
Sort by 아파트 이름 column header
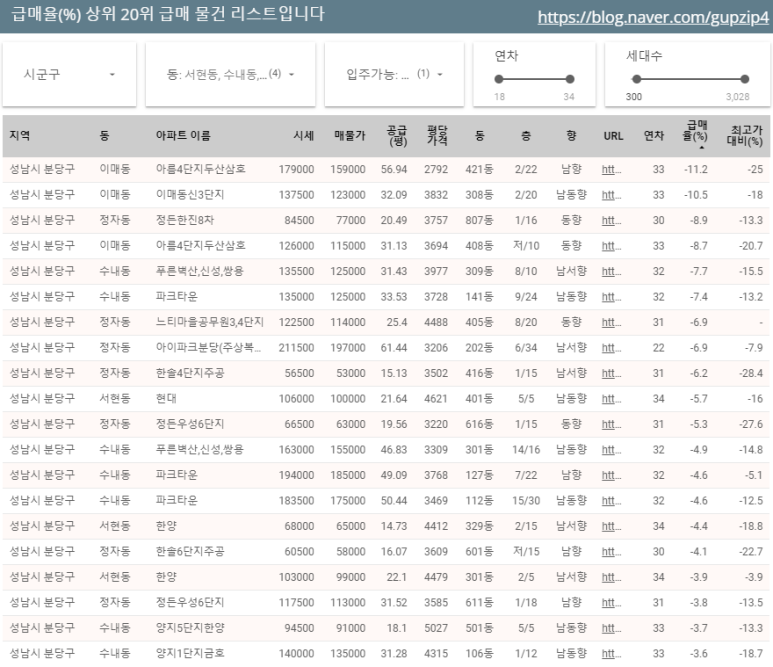(x=183, y=136)
